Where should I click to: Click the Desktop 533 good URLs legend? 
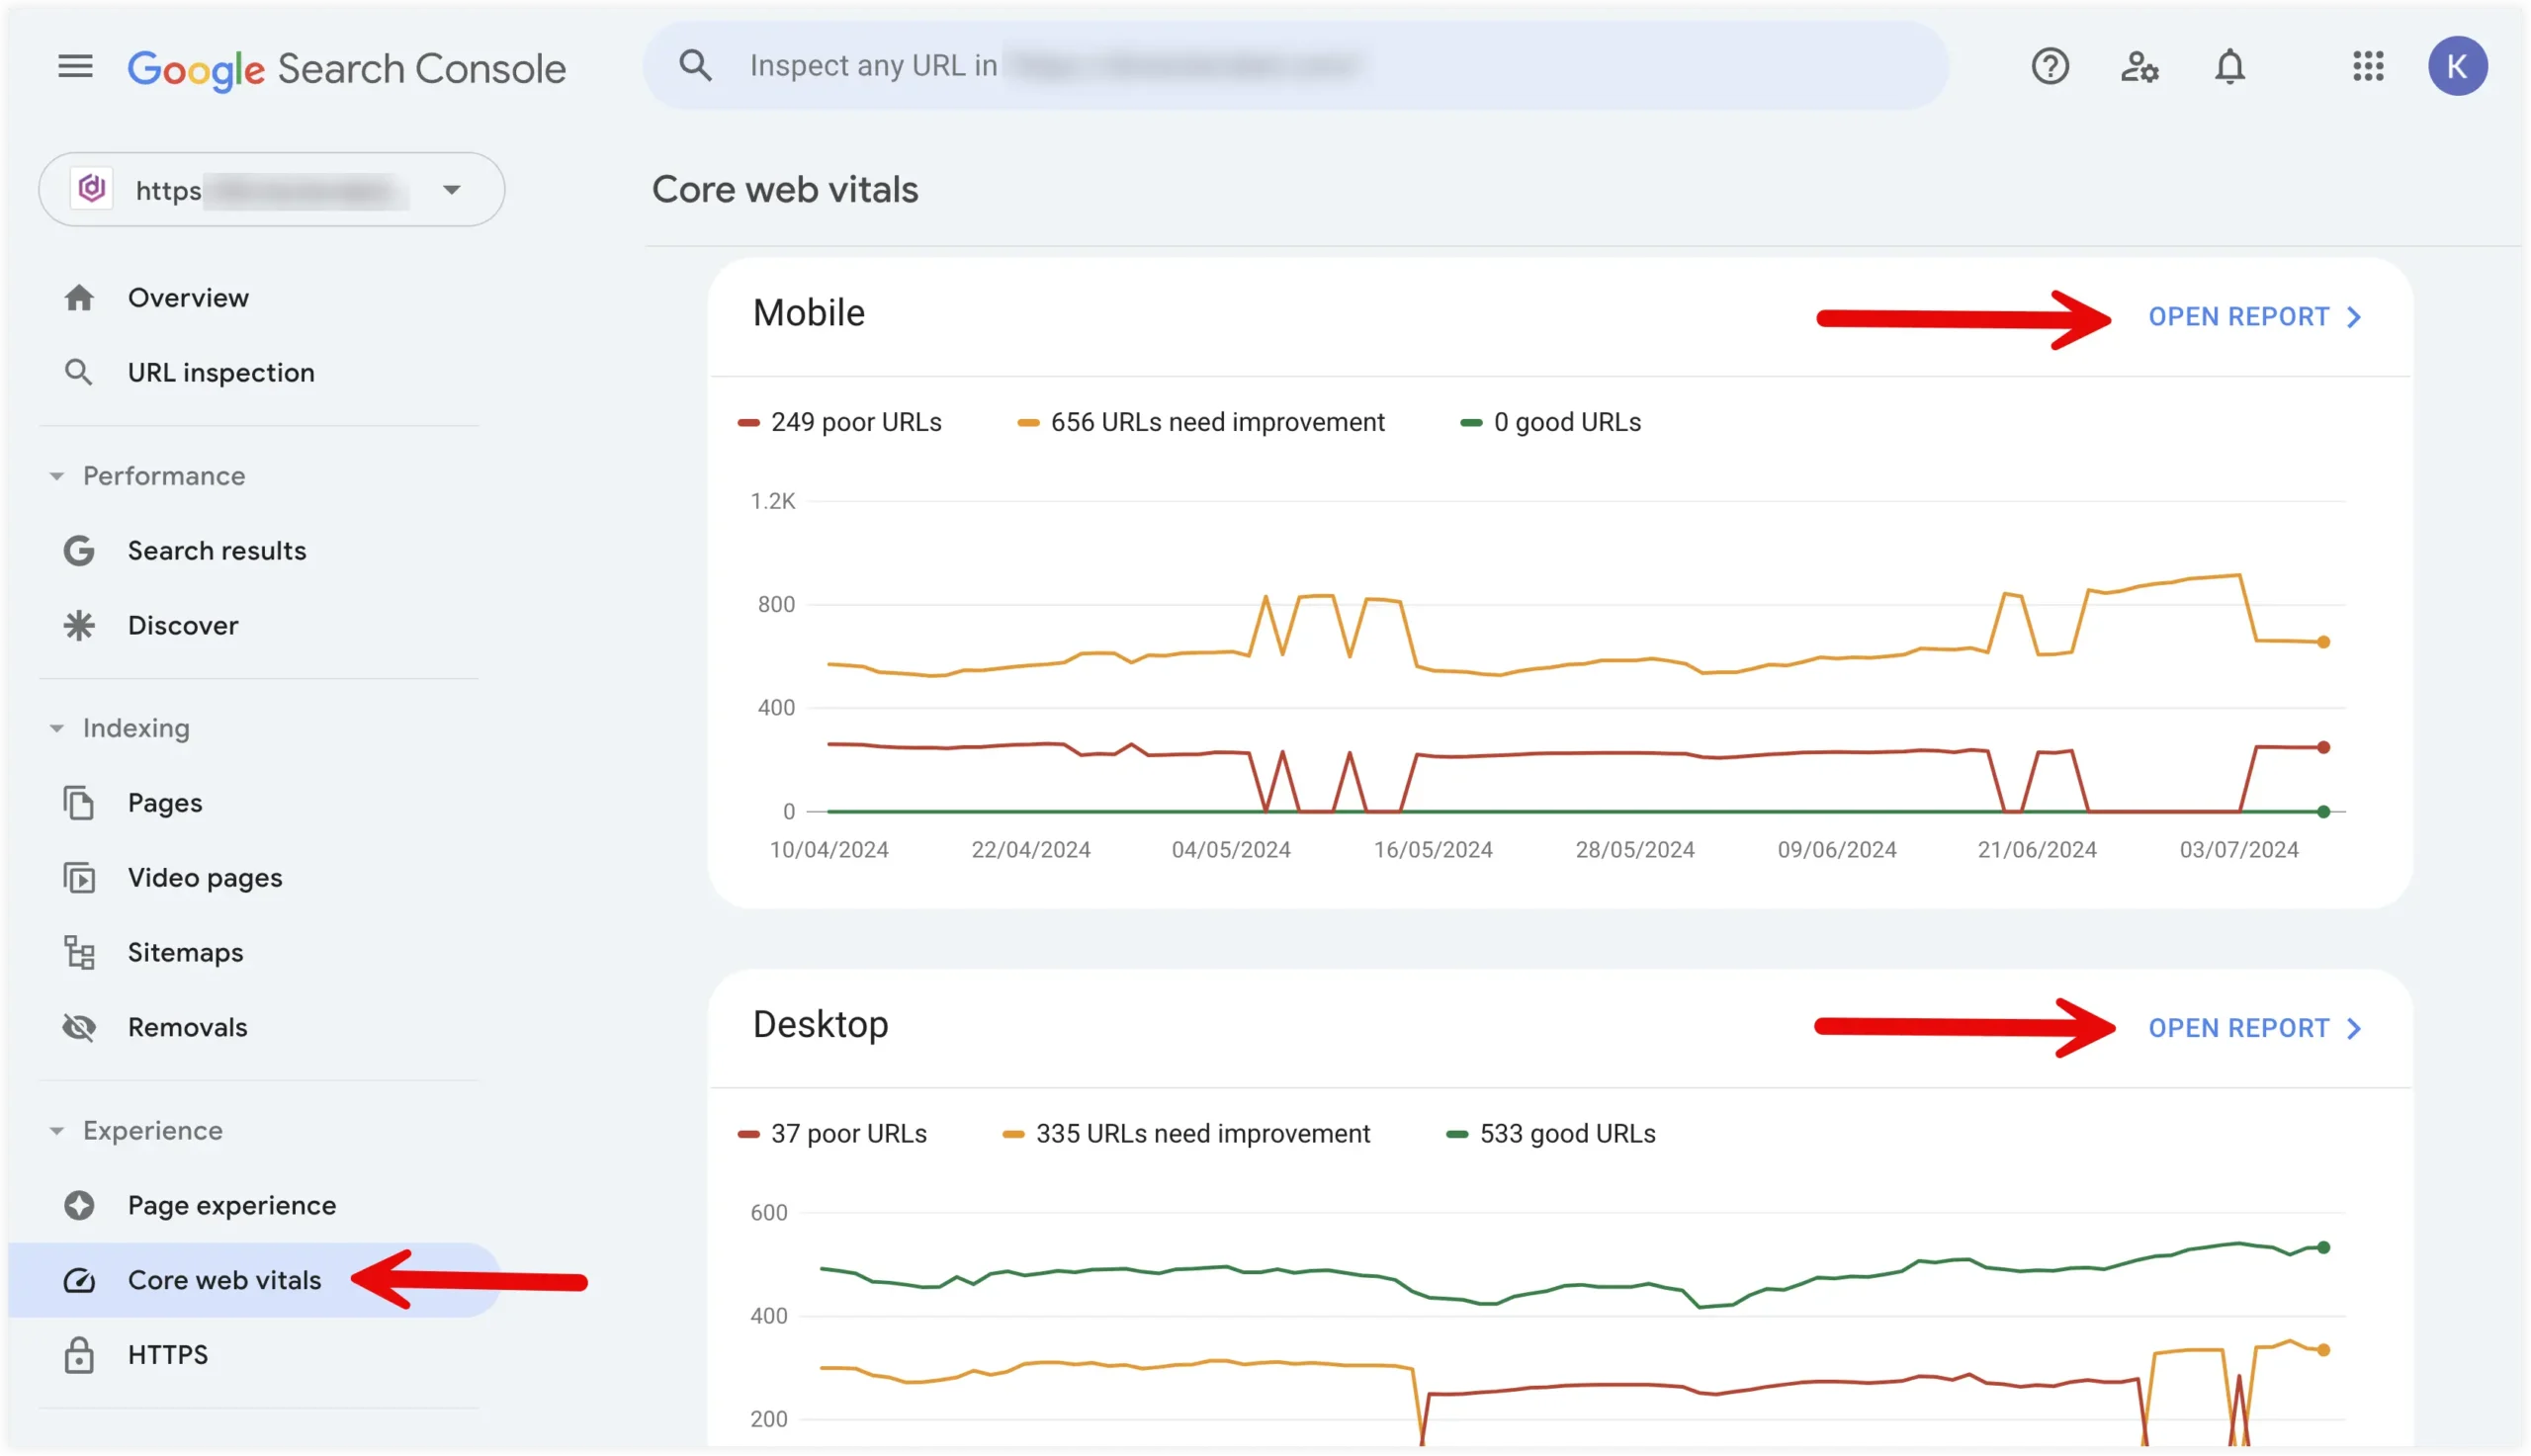pos(1550,1134)
